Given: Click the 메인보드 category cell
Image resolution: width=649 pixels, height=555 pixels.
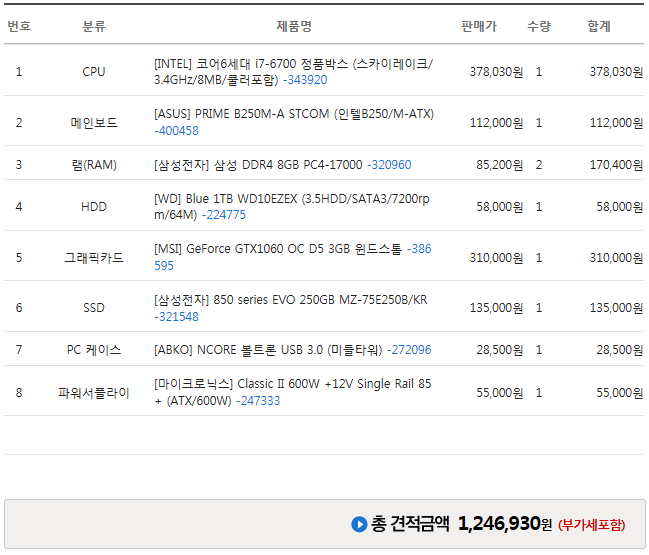Looking at the screenshot, I should pyautogui.click(x=94, y=123).
